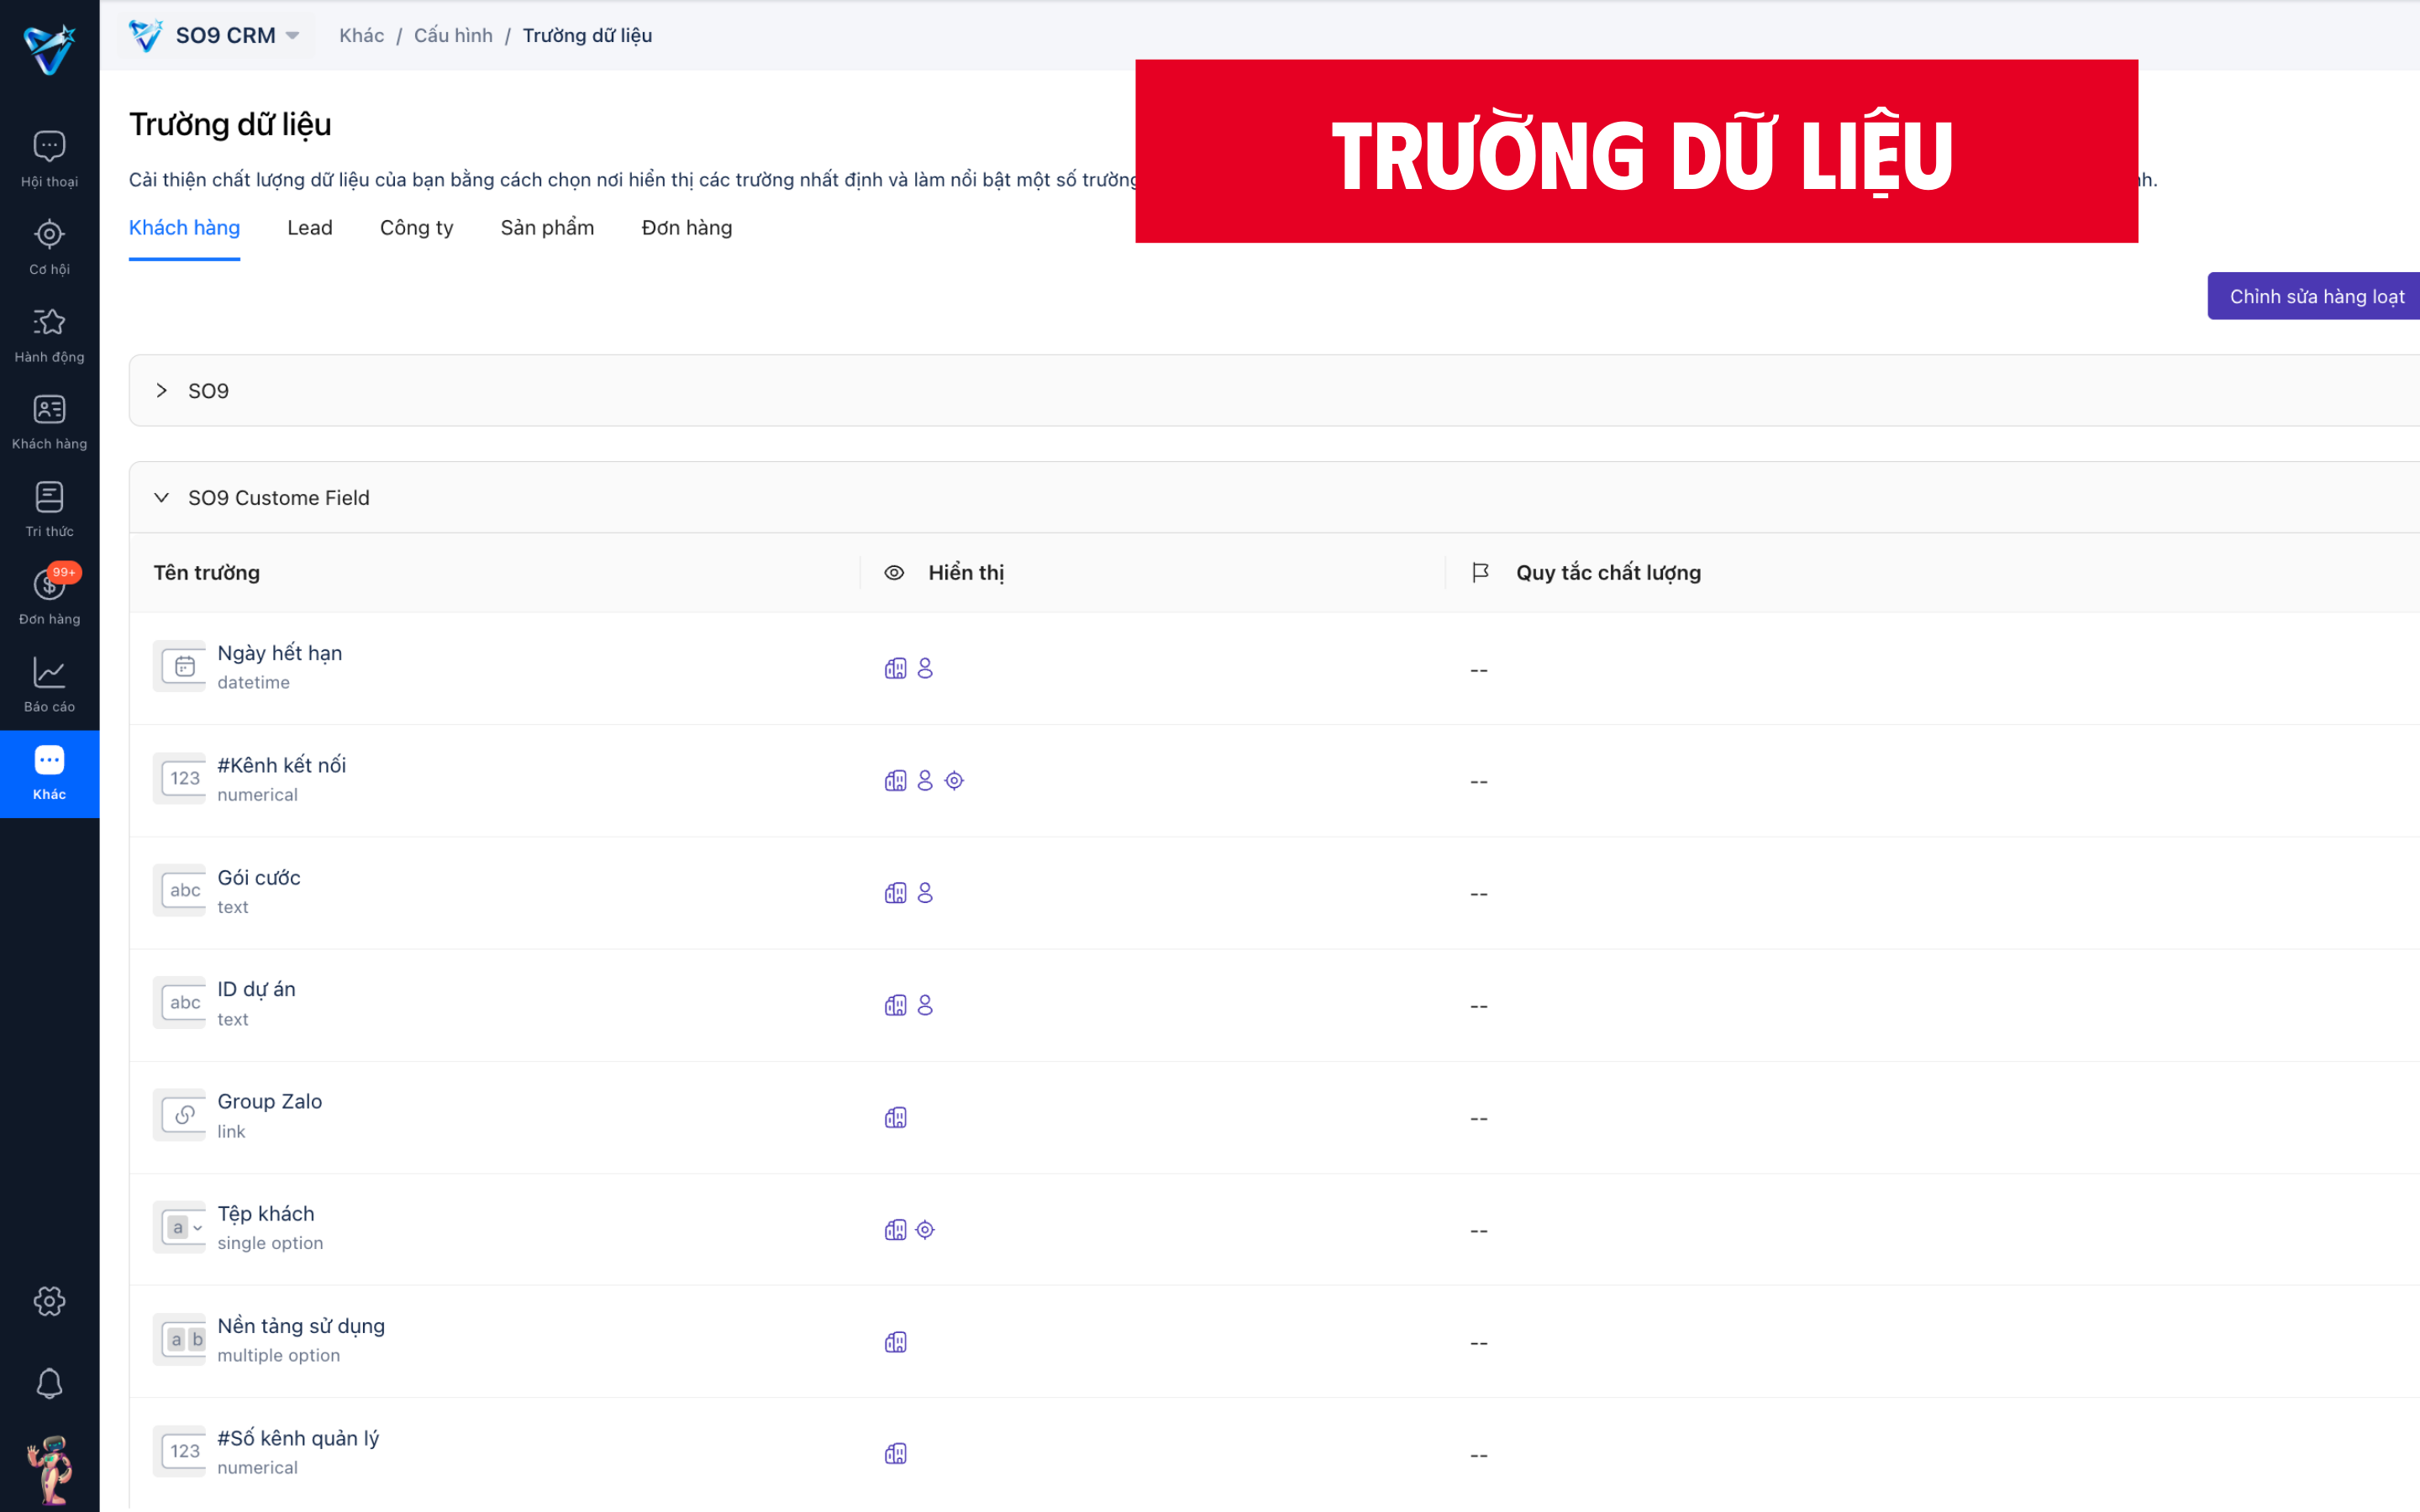This screenshot has height=1512, width=2420.
Task: Open the ID dự án field
Action: (x=256, y=990)
